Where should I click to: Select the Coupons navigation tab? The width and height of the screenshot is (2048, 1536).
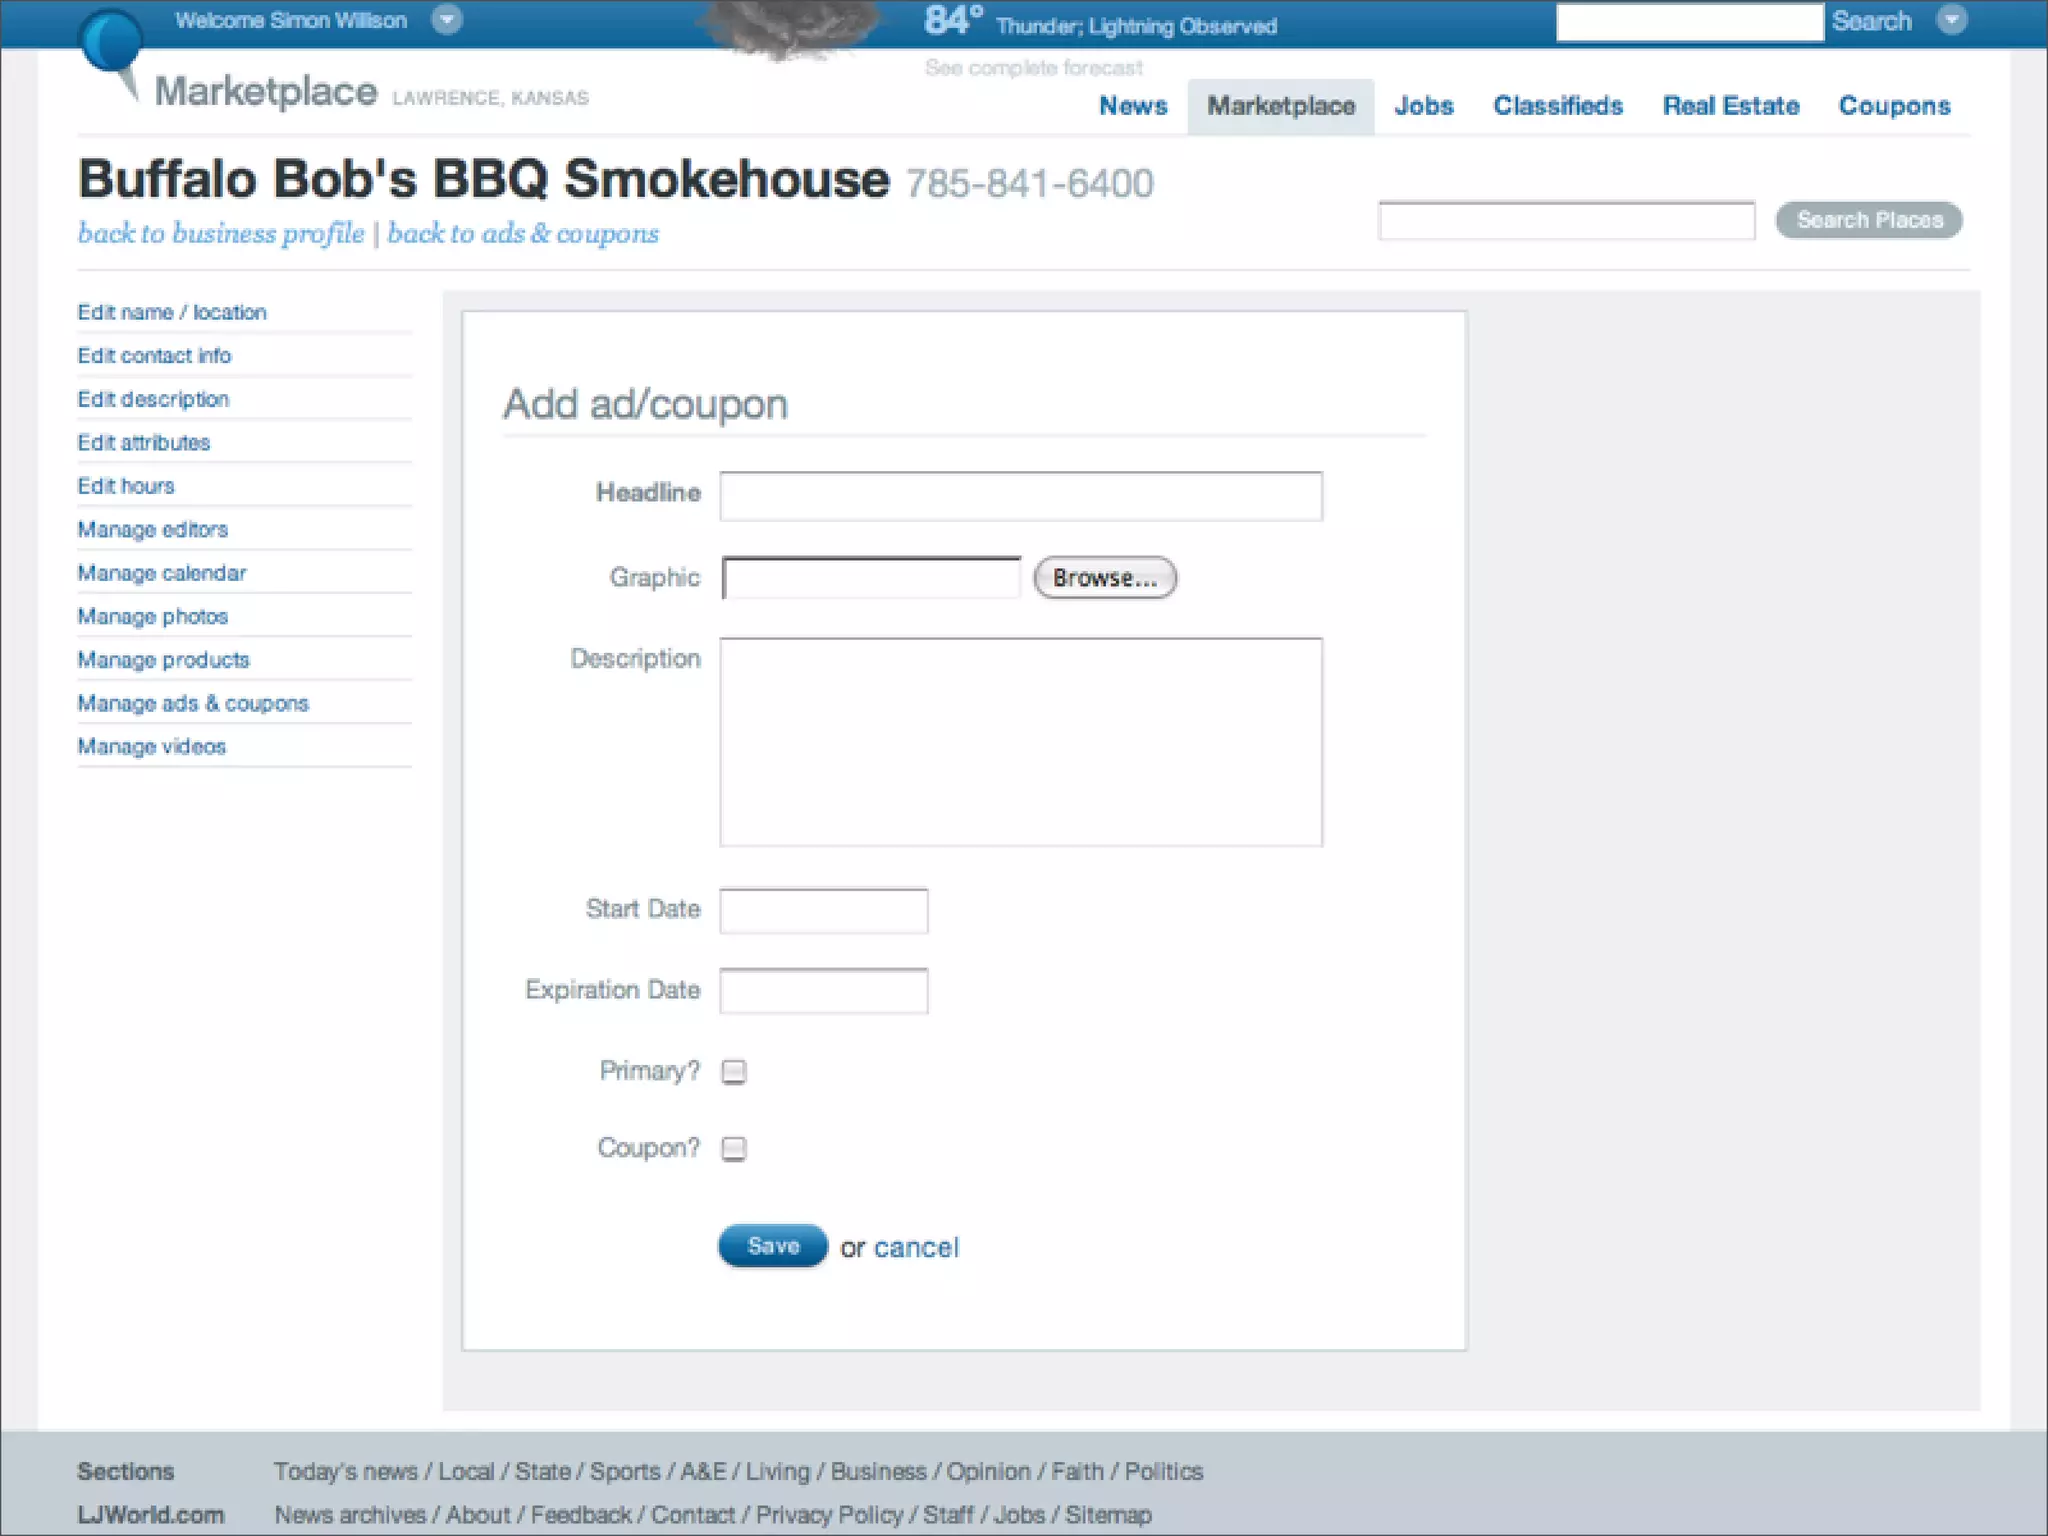pos(1894,106)
